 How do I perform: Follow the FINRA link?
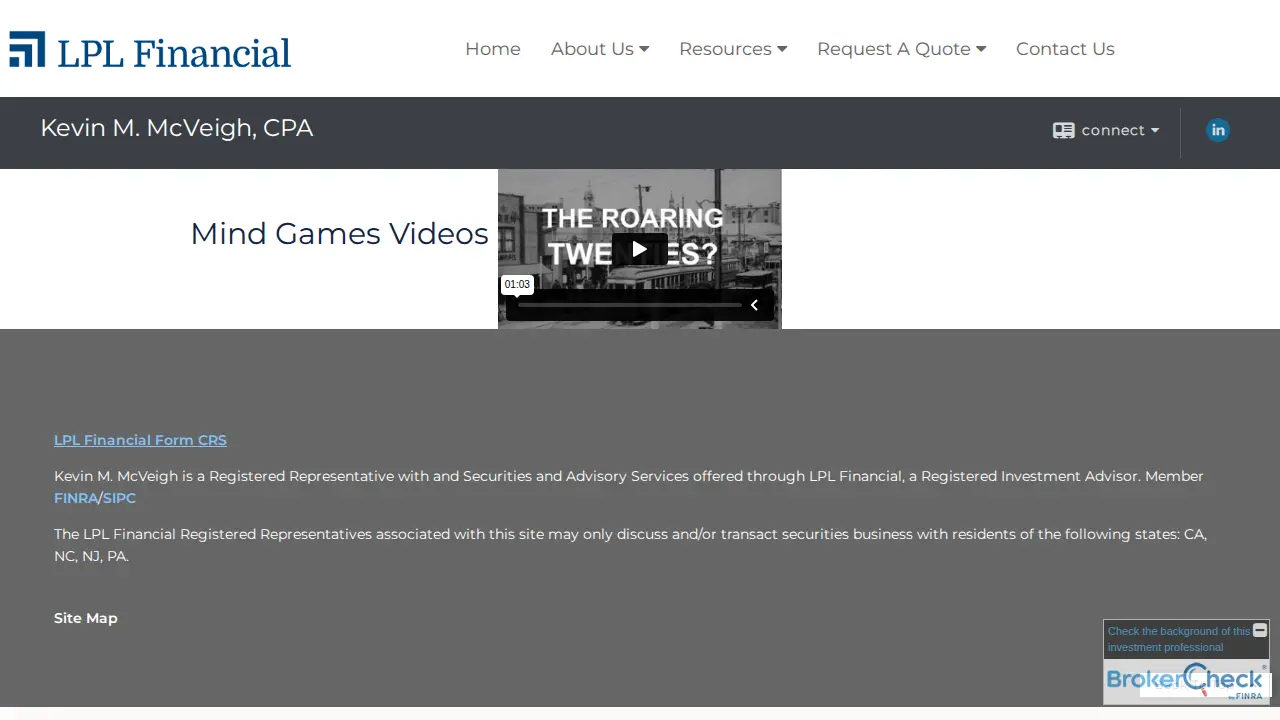coord(76,498)
